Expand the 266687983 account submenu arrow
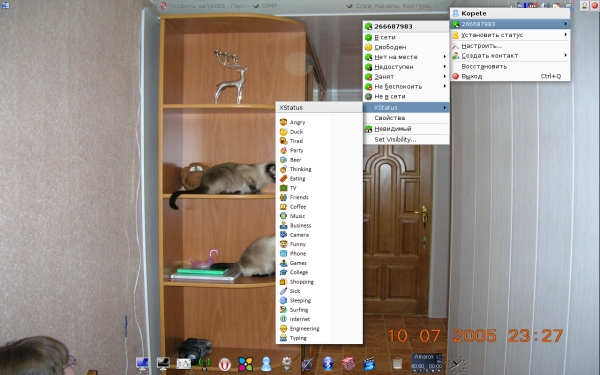 [566, 24]
